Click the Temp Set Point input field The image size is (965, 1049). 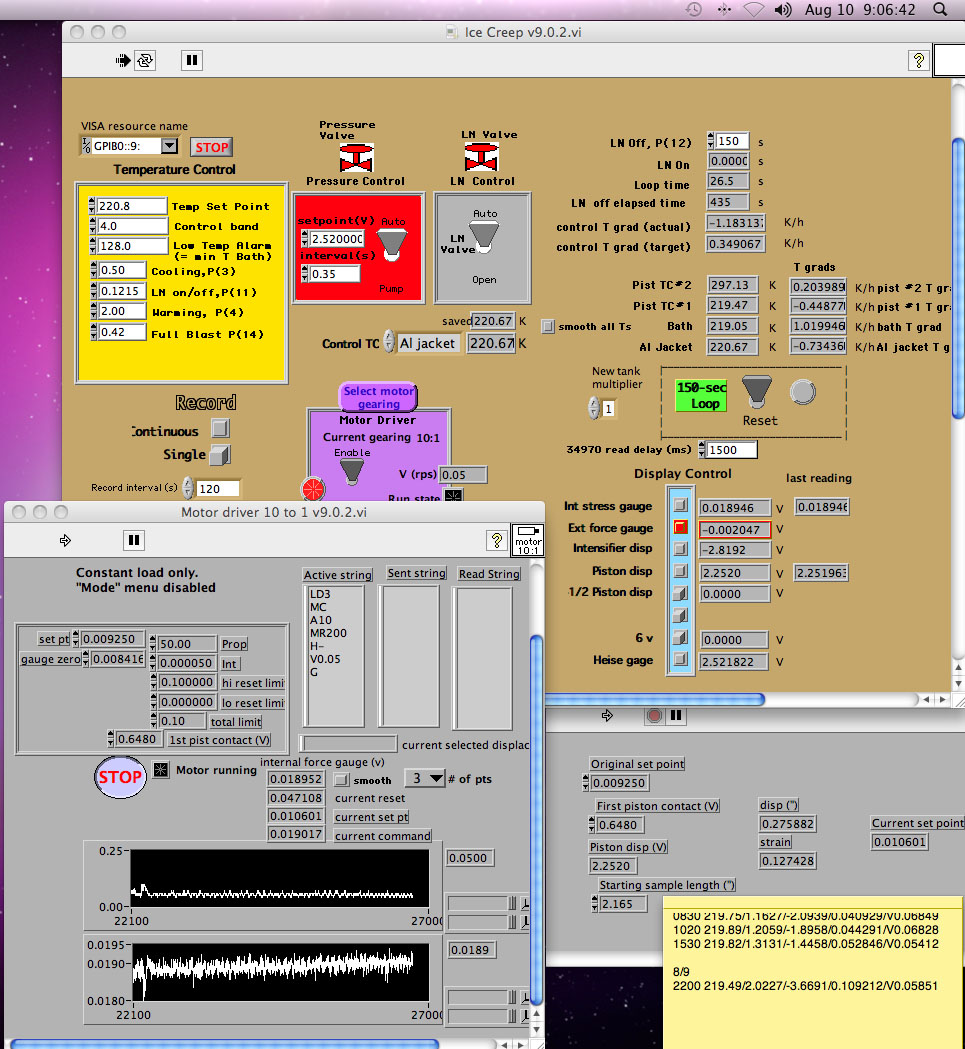tap(131, 206)
